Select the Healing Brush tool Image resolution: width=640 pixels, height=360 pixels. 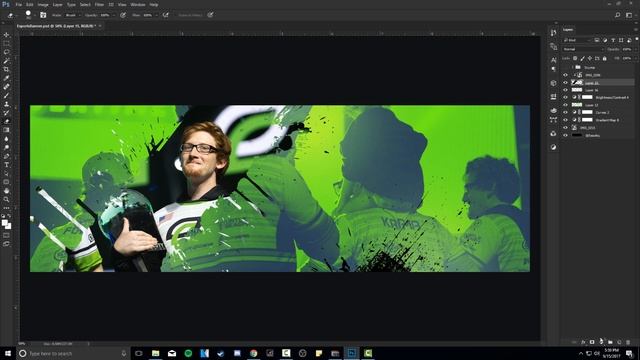pos(7,87)
